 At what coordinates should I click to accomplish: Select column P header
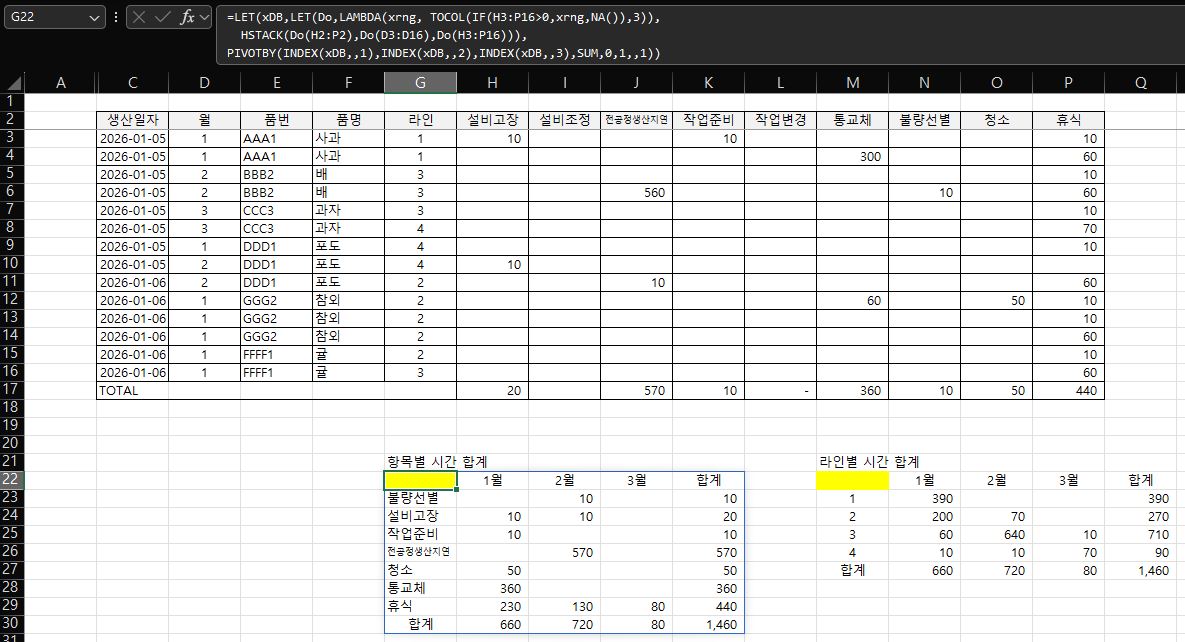pos(1068,84)
